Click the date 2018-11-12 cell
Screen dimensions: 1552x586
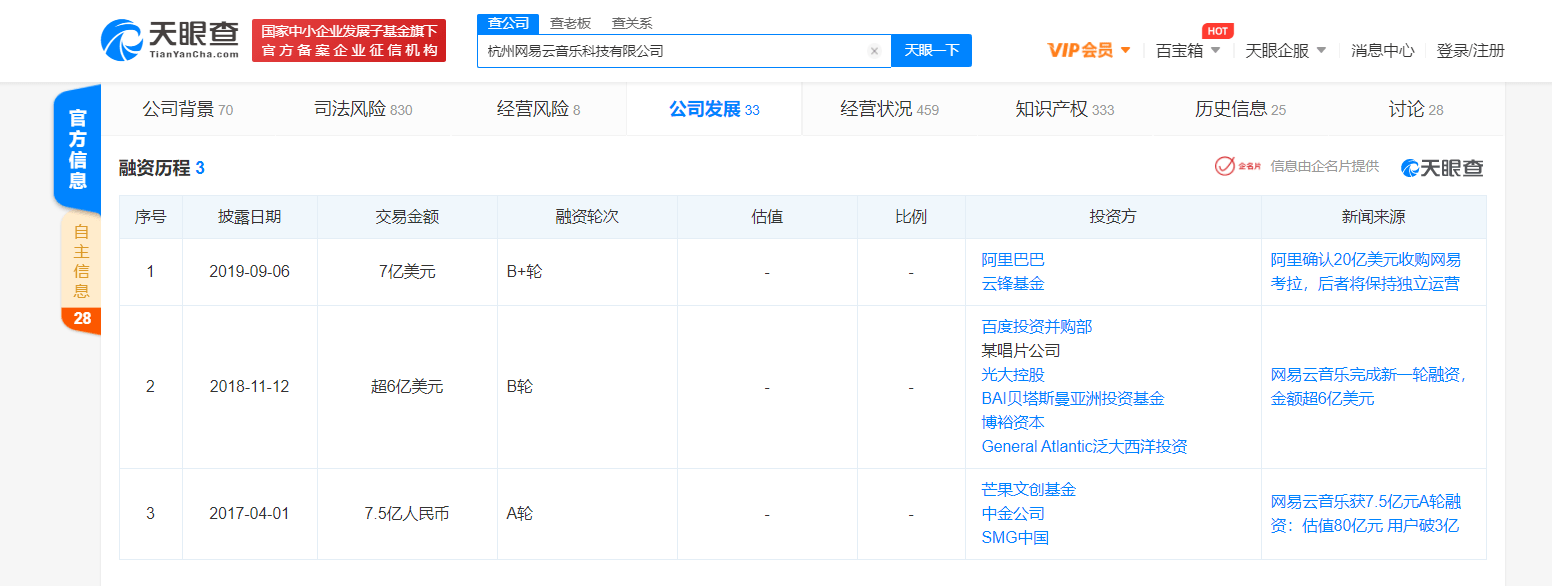250,387
